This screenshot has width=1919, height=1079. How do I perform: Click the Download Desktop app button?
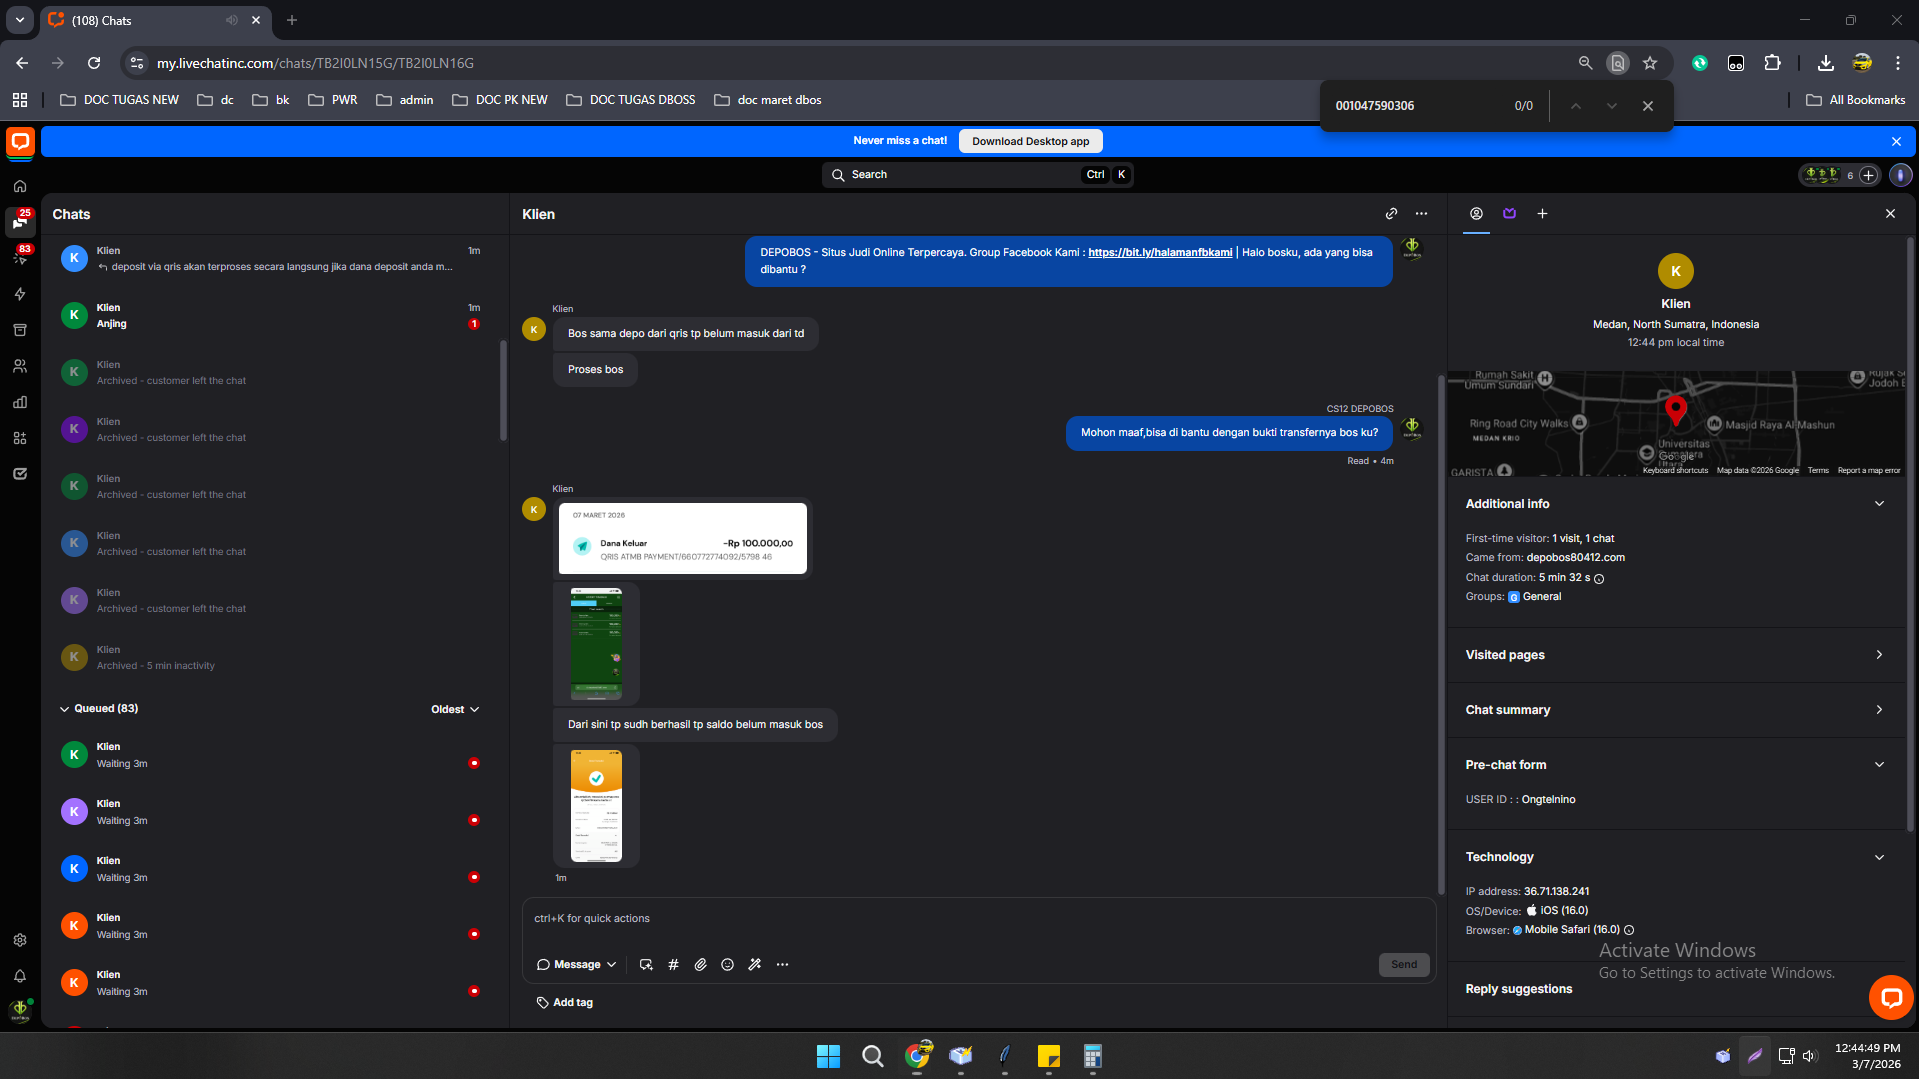point(1030,141)
